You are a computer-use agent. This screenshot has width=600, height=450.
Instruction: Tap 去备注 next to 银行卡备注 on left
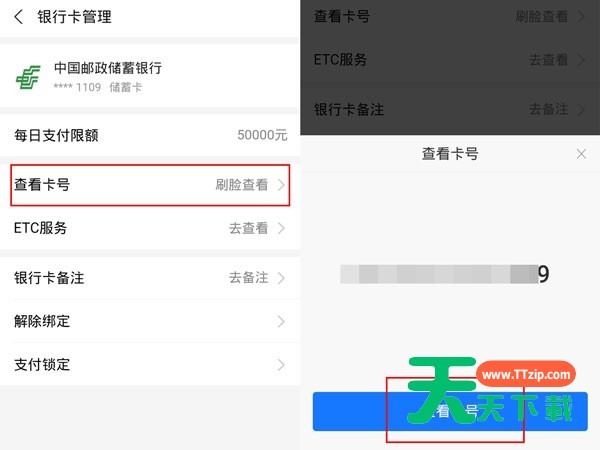click(x=249, y=278)
